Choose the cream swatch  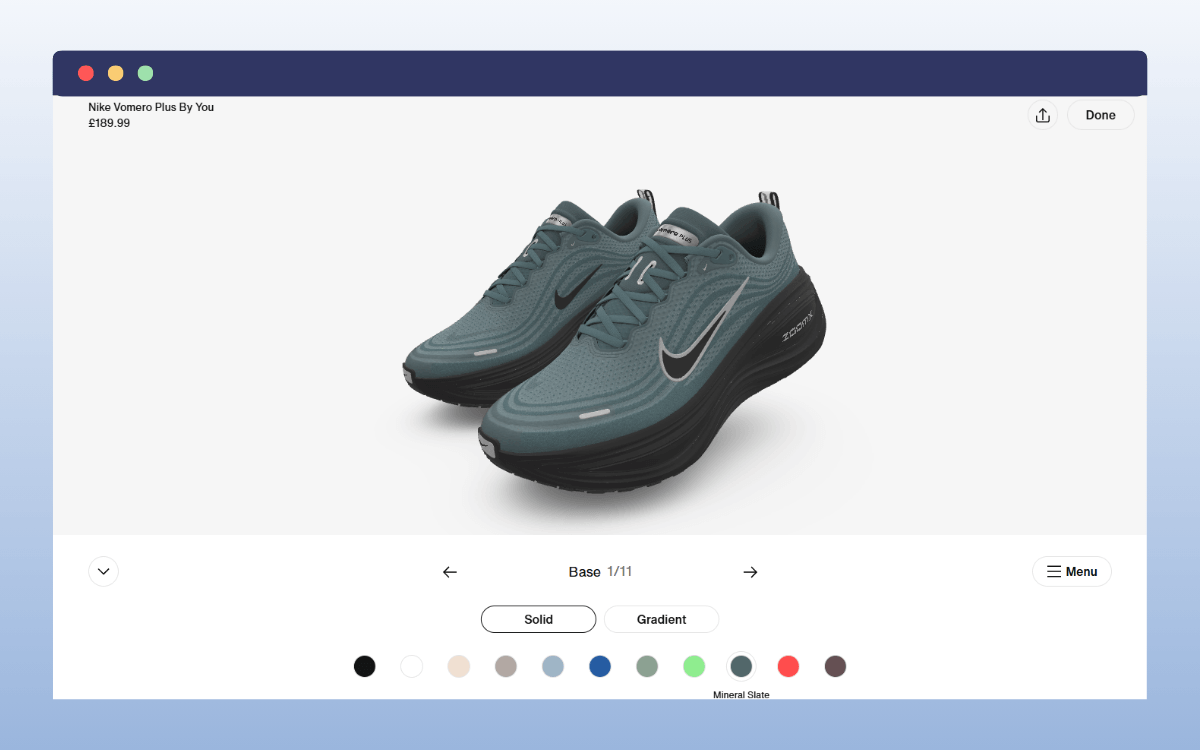459,666
